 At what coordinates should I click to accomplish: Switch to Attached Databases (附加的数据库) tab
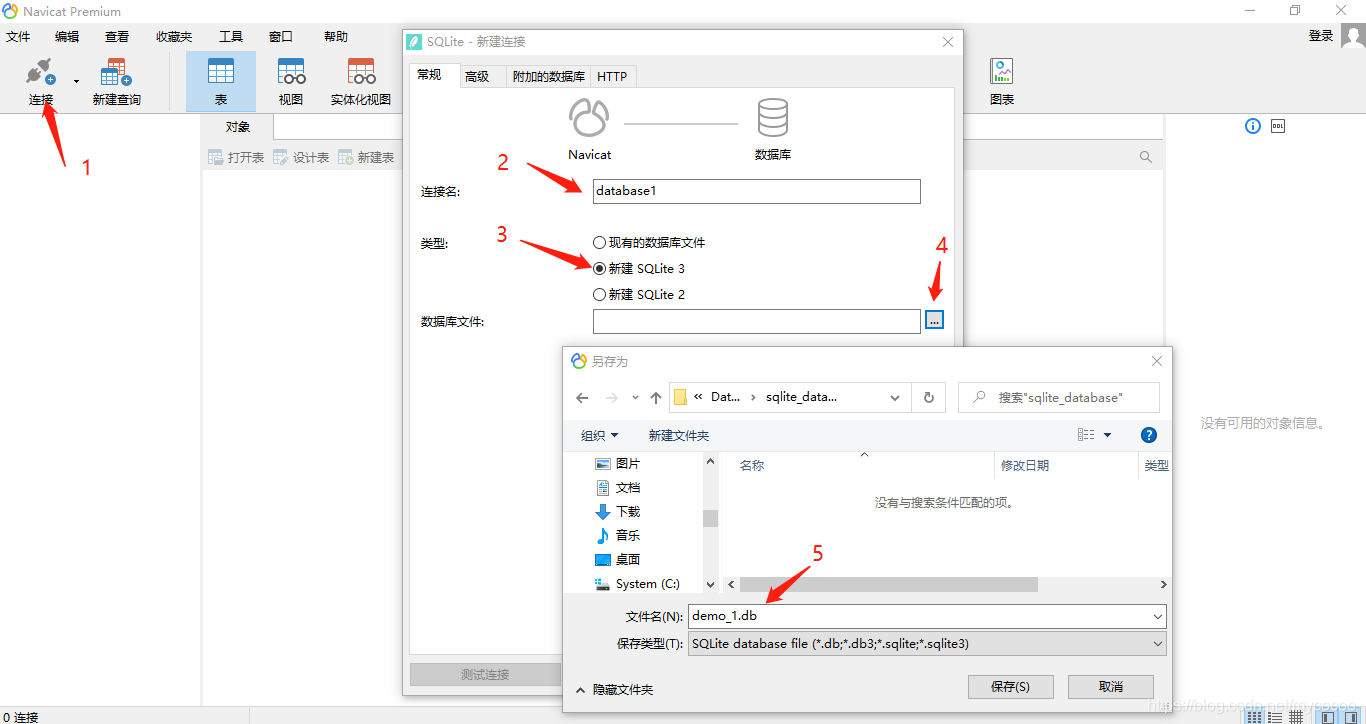coord(549,76)
